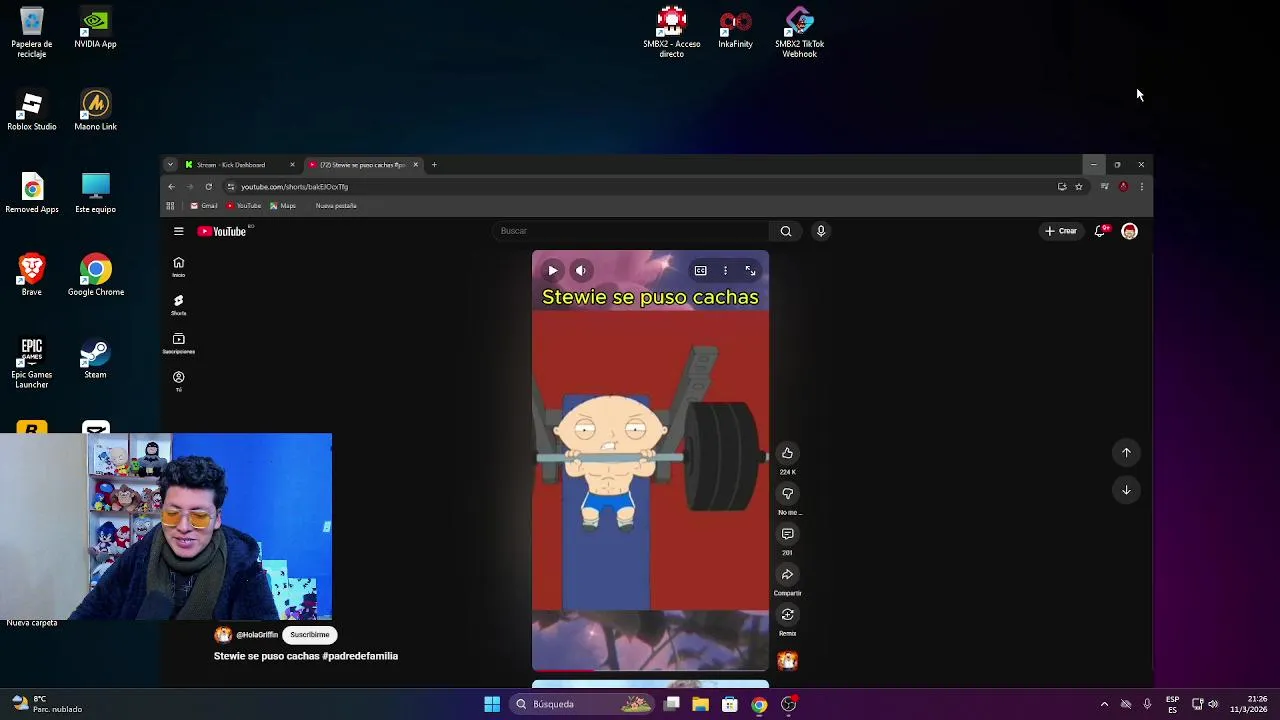Image resolution: width=1280 pixels, height=720 pixels.
Task: Open the Gmail bookmark
Action: [x=204, y=206]
